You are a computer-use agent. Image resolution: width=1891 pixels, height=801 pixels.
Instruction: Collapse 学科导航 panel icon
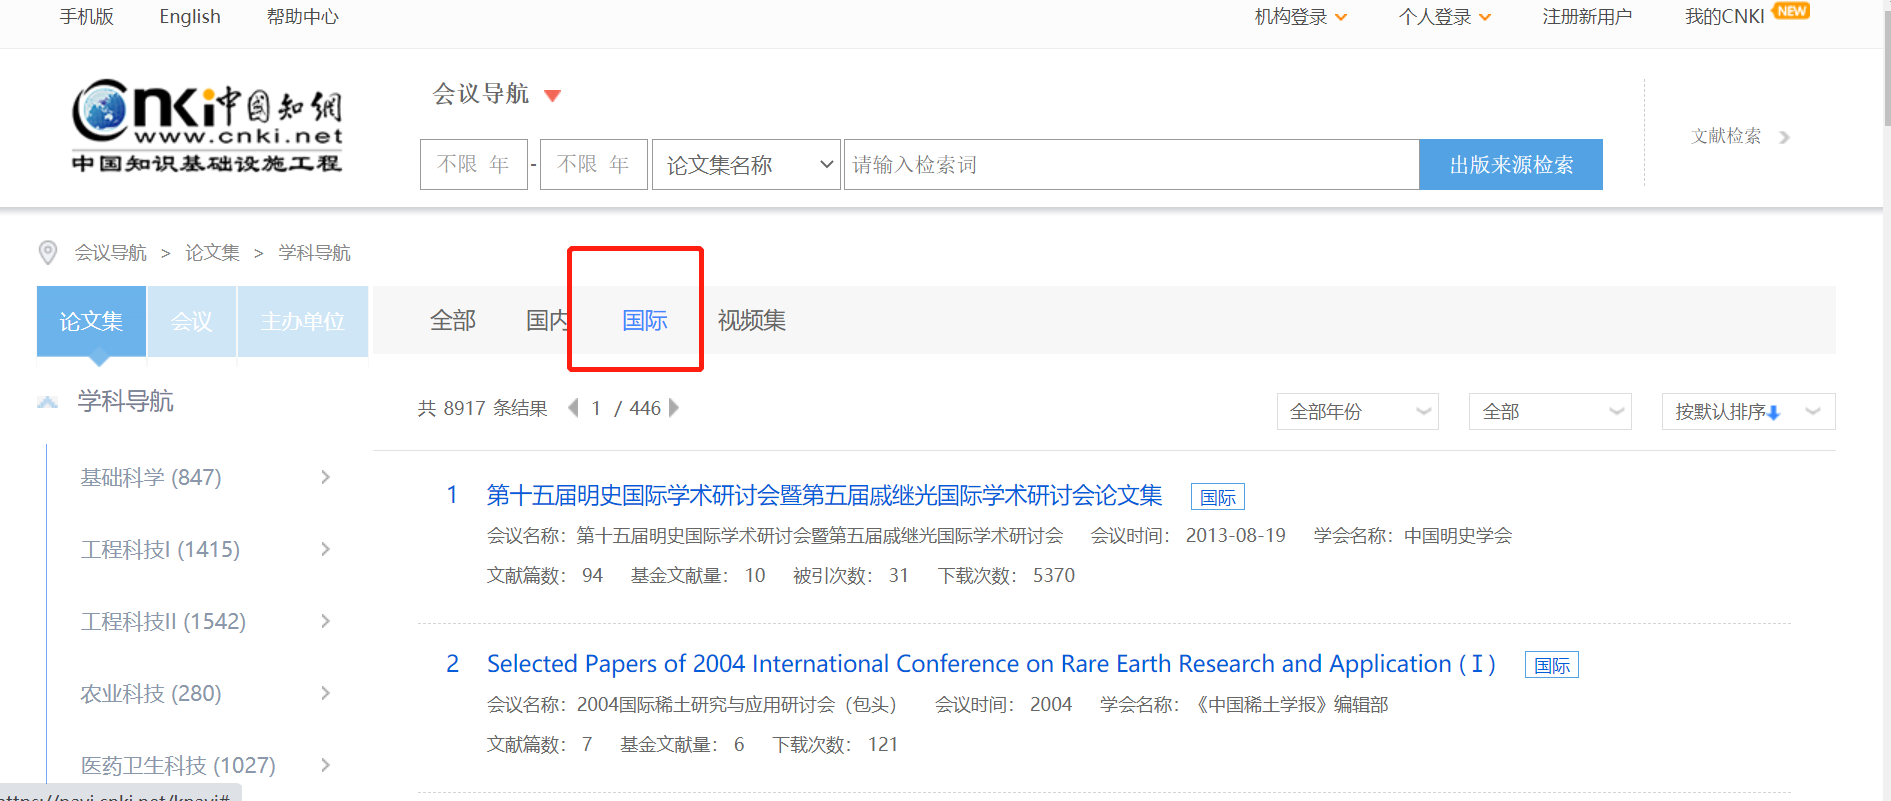(x=47, y=402)
